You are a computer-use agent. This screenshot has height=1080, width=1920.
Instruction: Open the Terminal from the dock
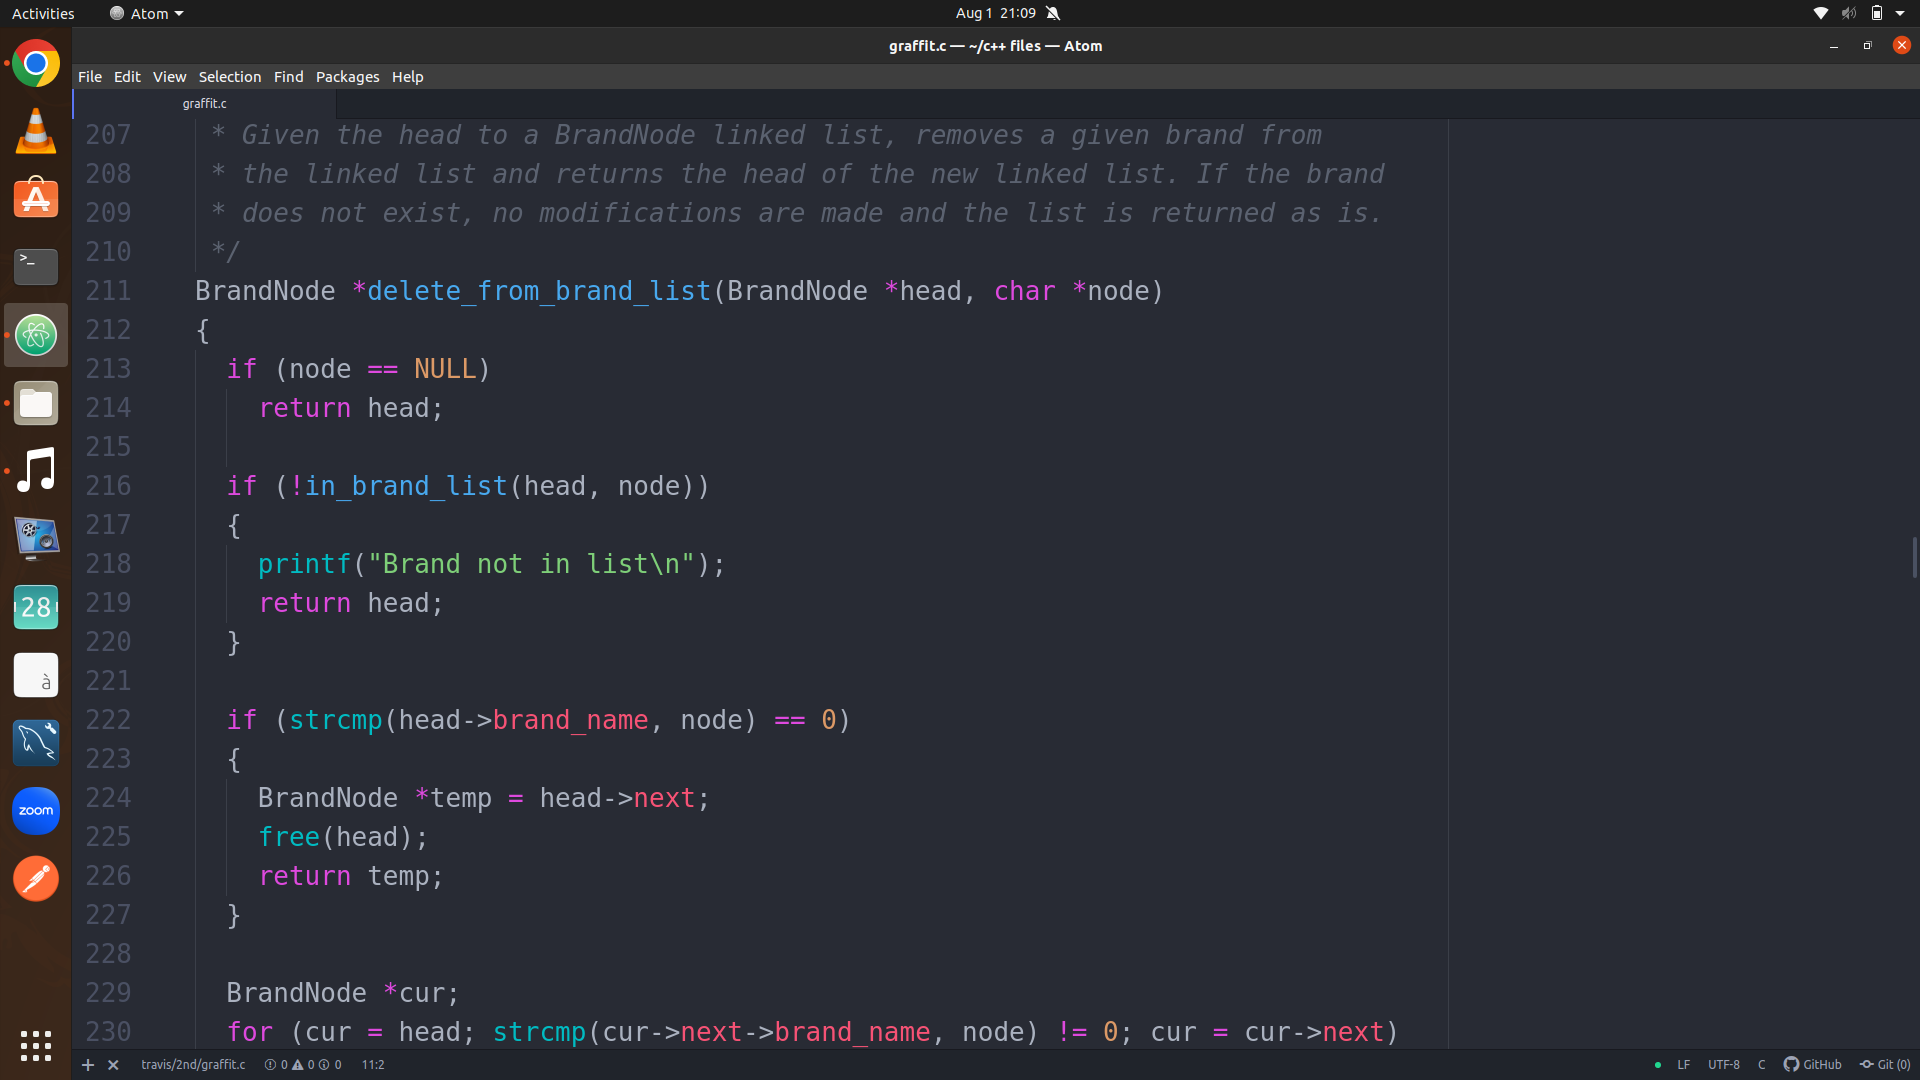point(36,267)
